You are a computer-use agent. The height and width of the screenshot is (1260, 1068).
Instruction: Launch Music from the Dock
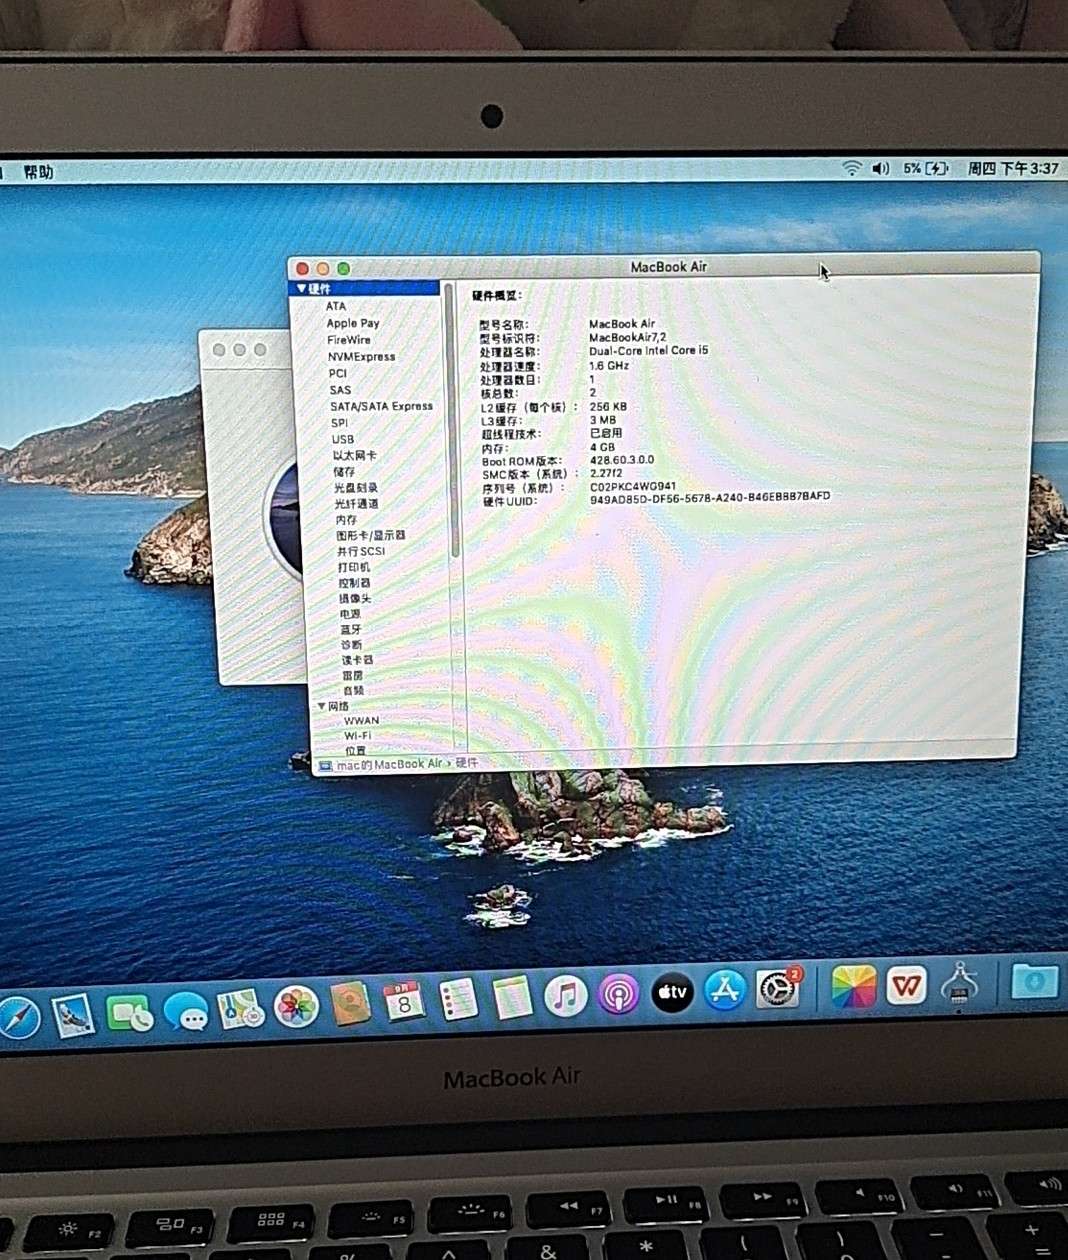pyautogui.click(x=565, y=996)
